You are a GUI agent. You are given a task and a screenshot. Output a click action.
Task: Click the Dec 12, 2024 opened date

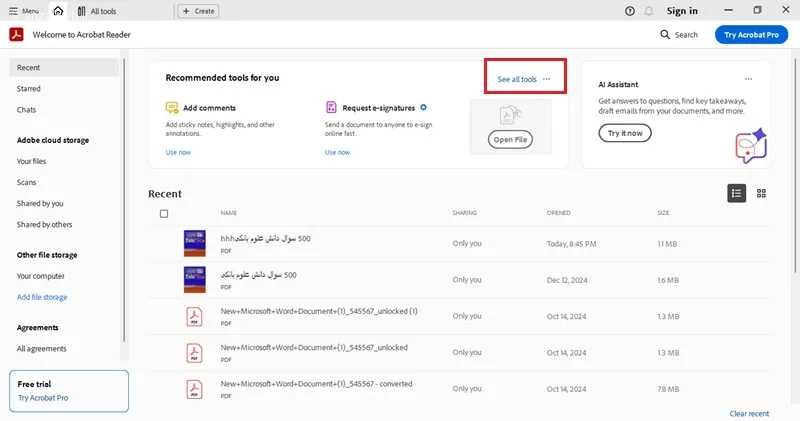[x=567, y=280]
